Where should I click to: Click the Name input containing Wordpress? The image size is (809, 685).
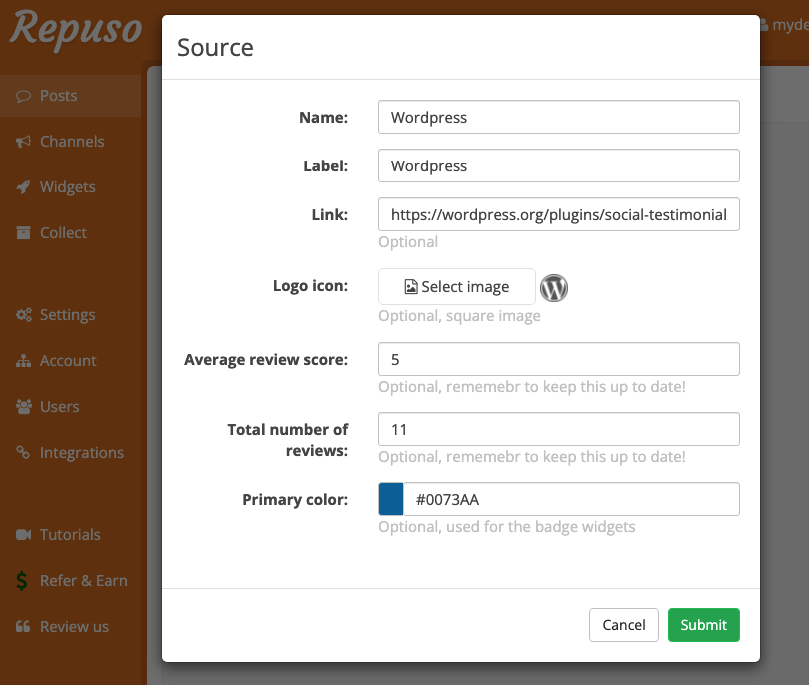558,117
